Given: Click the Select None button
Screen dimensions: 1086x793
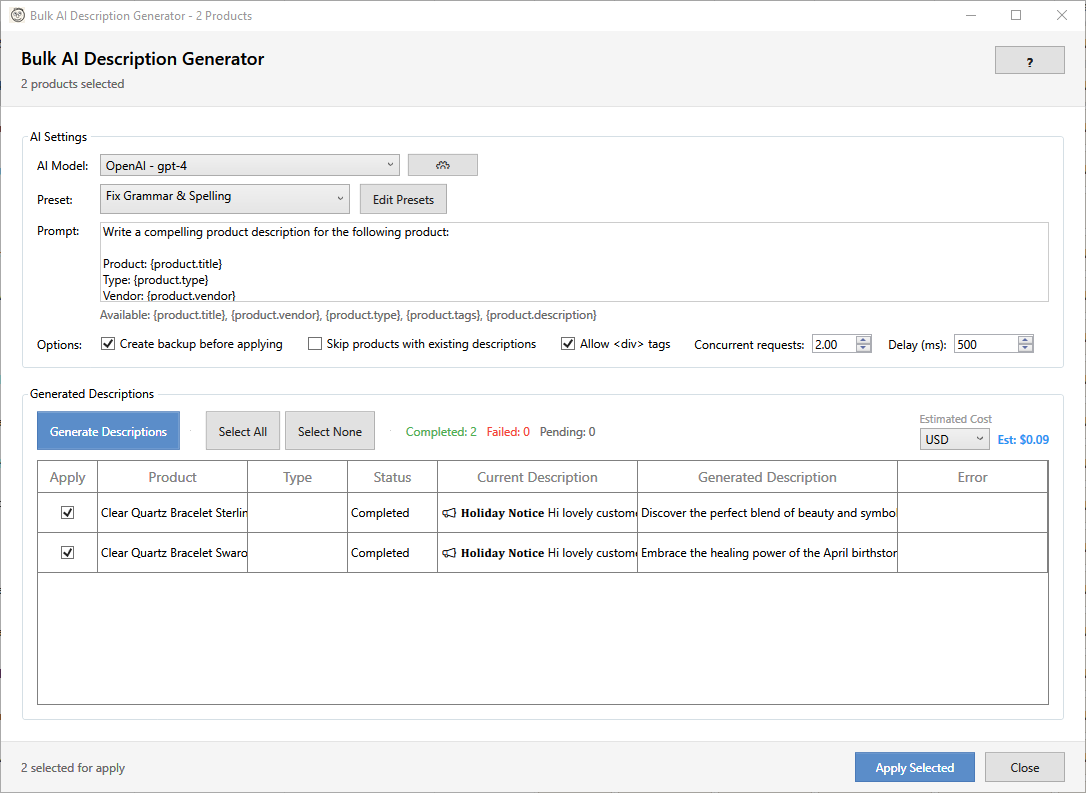Looking at the screenshot, I should pyautogui.click(x=330, y=430).
